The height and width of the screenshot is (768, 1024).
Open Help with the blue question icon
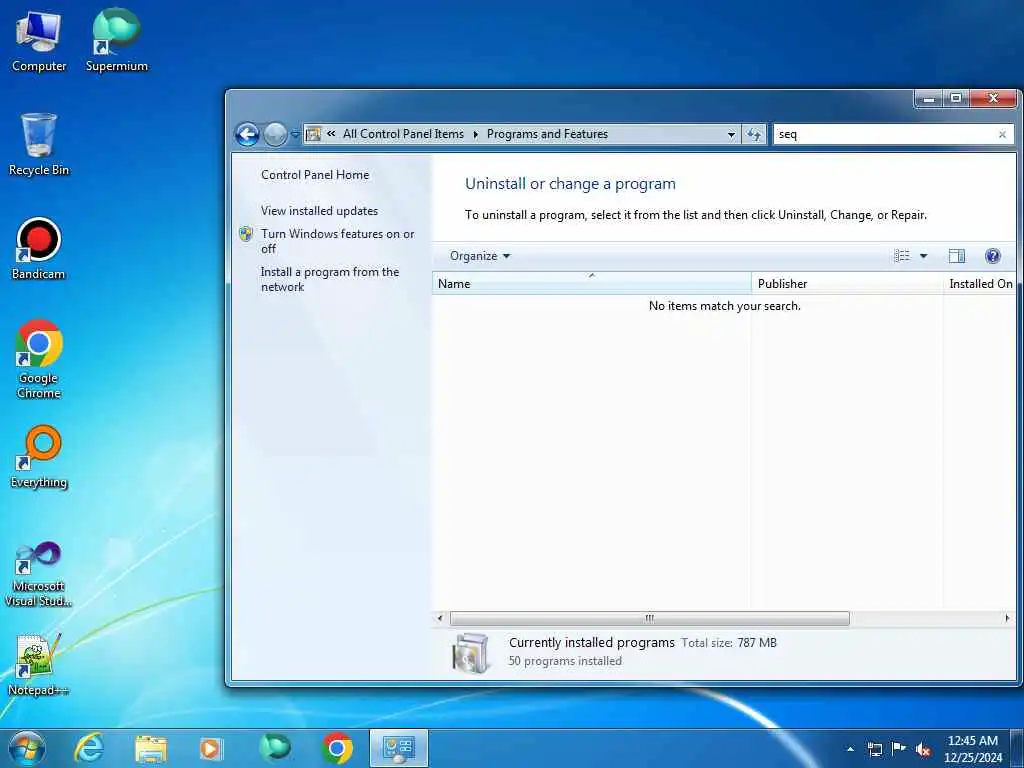tap(993, 256)
